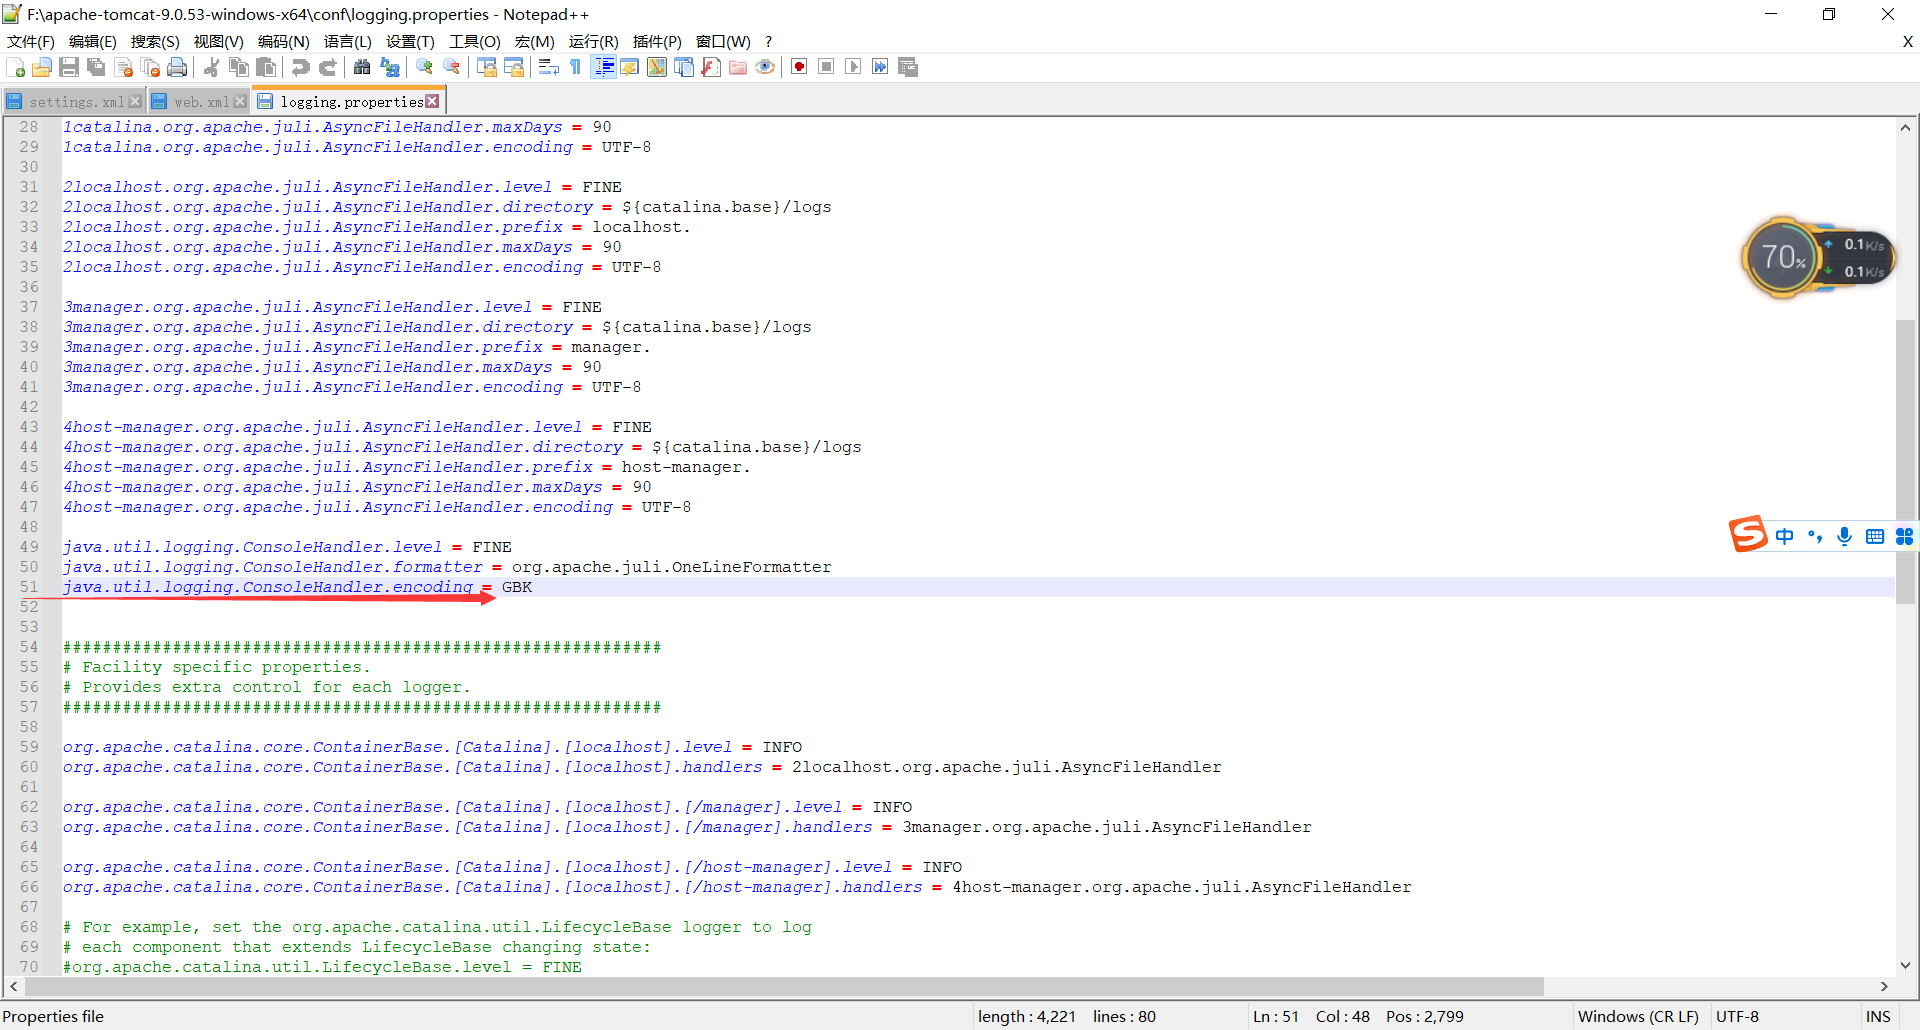Open the 视图(V) menu
This screenshot has width=1920, height=1030.
point(219,41)
